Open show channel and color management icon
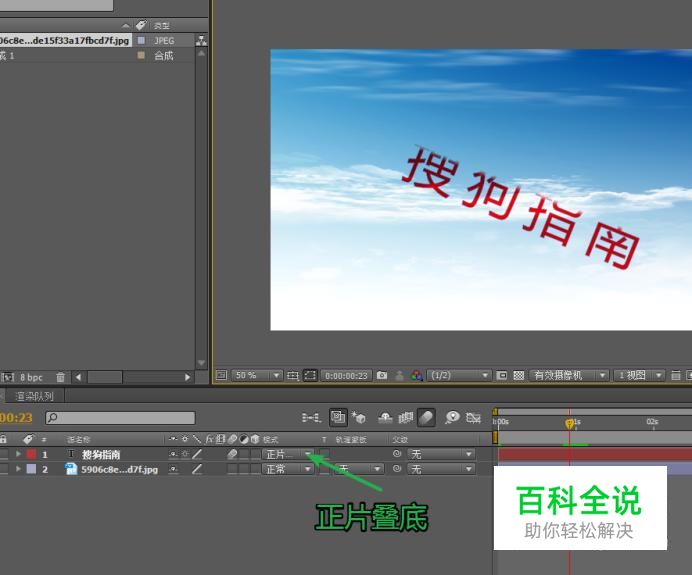Image resolution: width=692 pixels, height=575 pixels. pos(417,376)
